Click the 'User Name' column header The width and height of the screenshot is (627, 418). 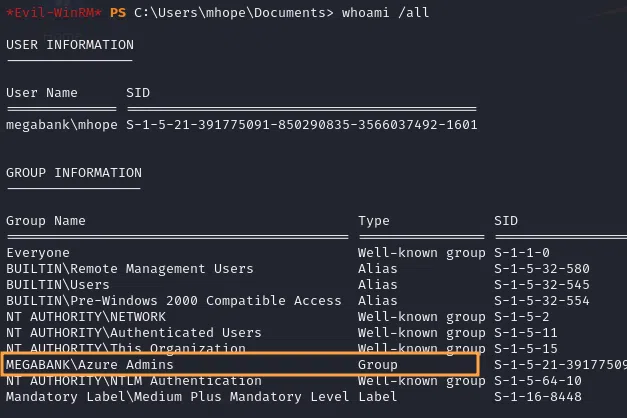(41, 93)
